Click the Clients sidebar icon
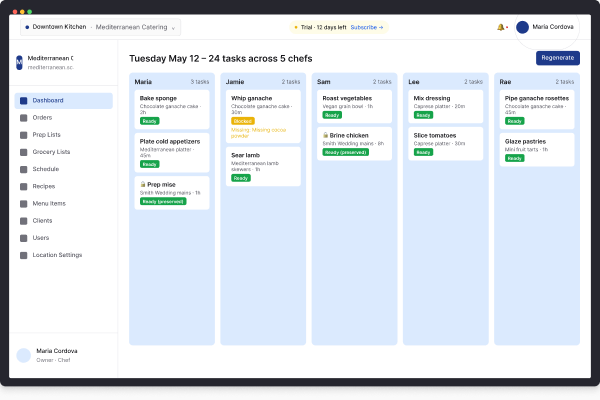600x400 pixels. tap(24, 221)
